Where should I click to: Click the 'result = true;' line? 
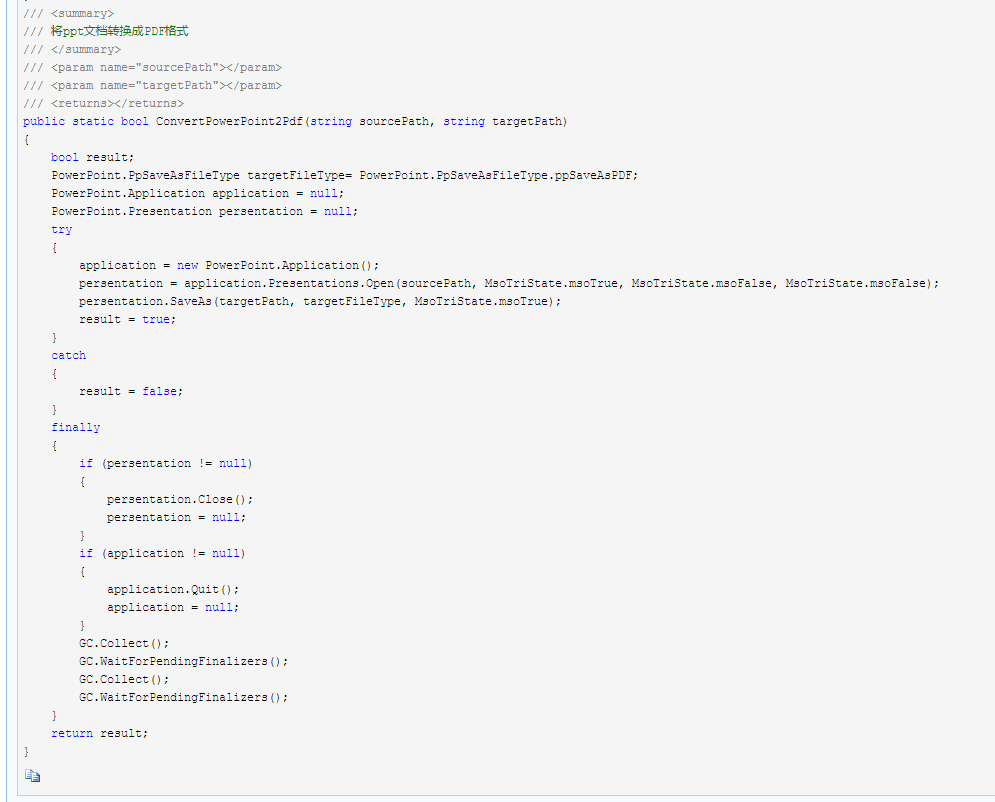(x=128, y=319)
